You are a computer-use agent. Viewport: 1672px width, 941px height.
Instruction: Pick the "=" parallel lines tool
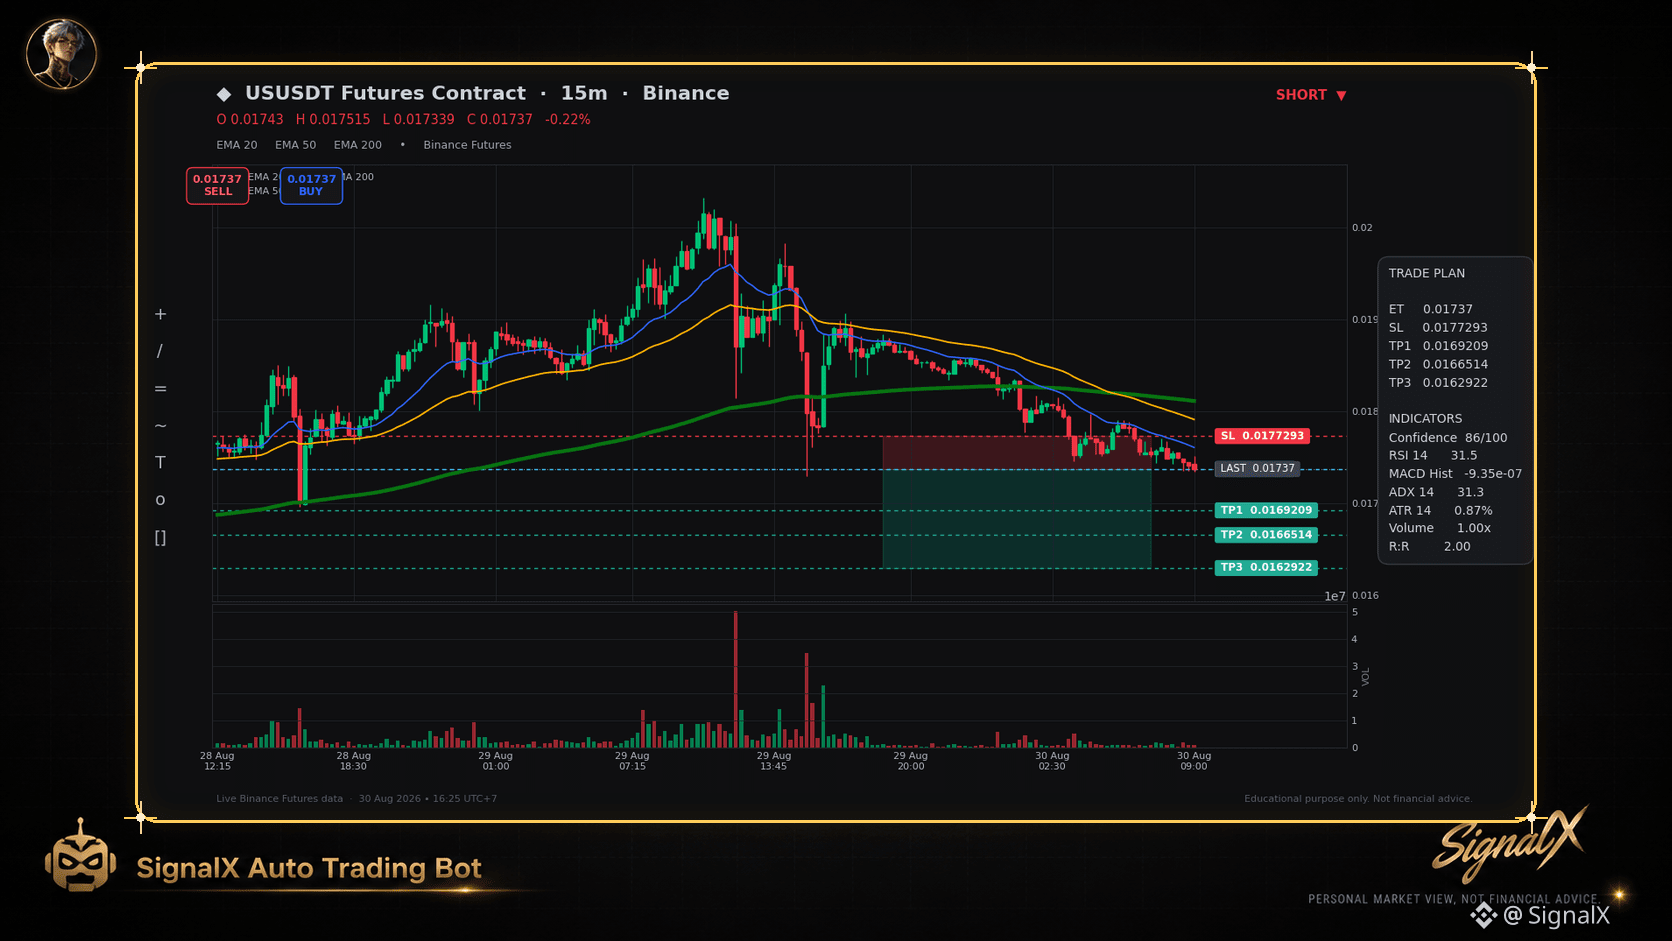pyautogui.click(x=160, y=389)
